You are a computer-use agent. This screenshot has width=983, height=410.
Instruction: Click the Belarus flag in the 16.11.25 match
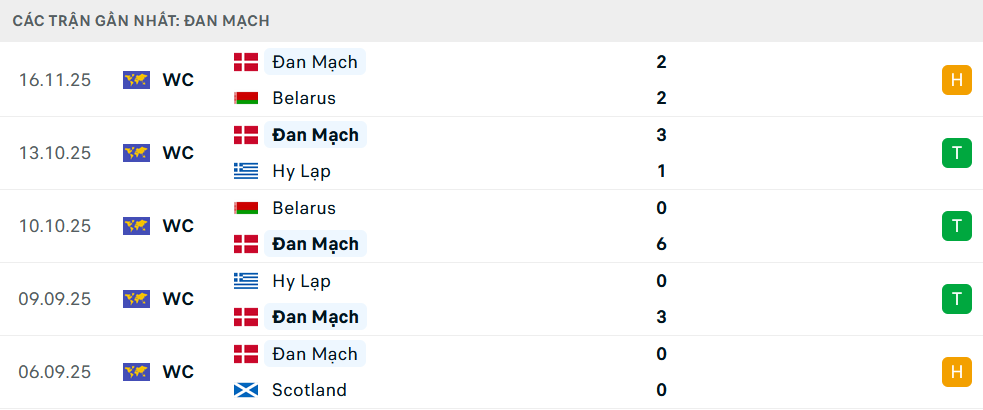[x=245, y=98]
